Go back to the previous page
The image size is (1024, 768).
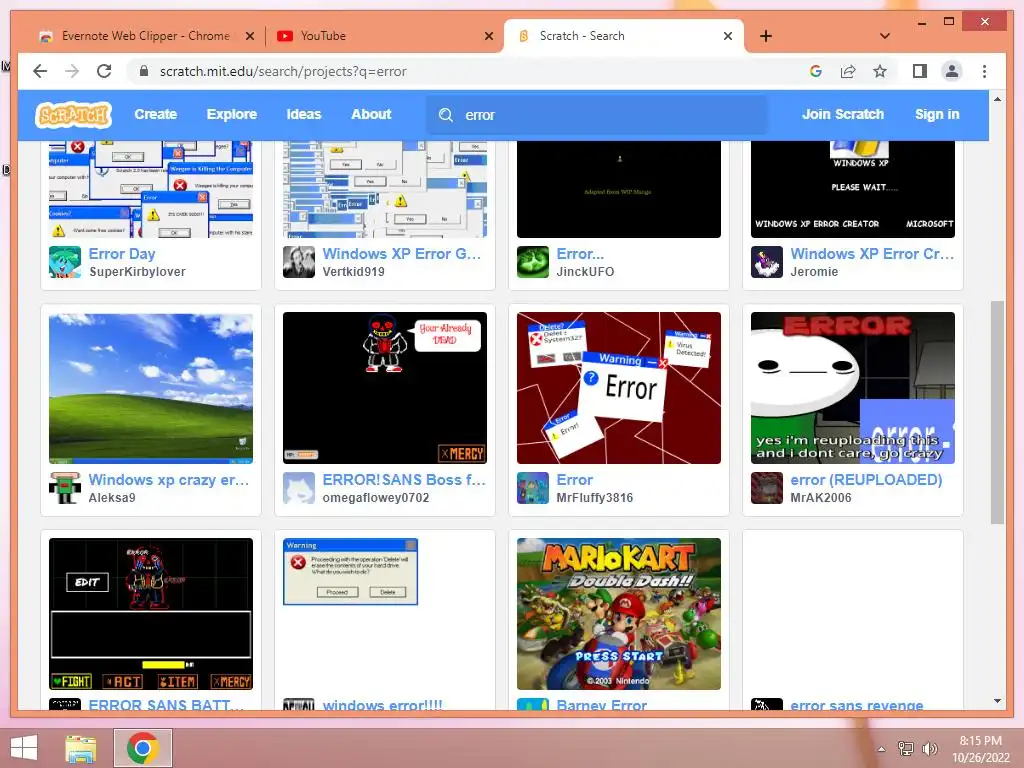pyautogui.click(x=40, y=71)
